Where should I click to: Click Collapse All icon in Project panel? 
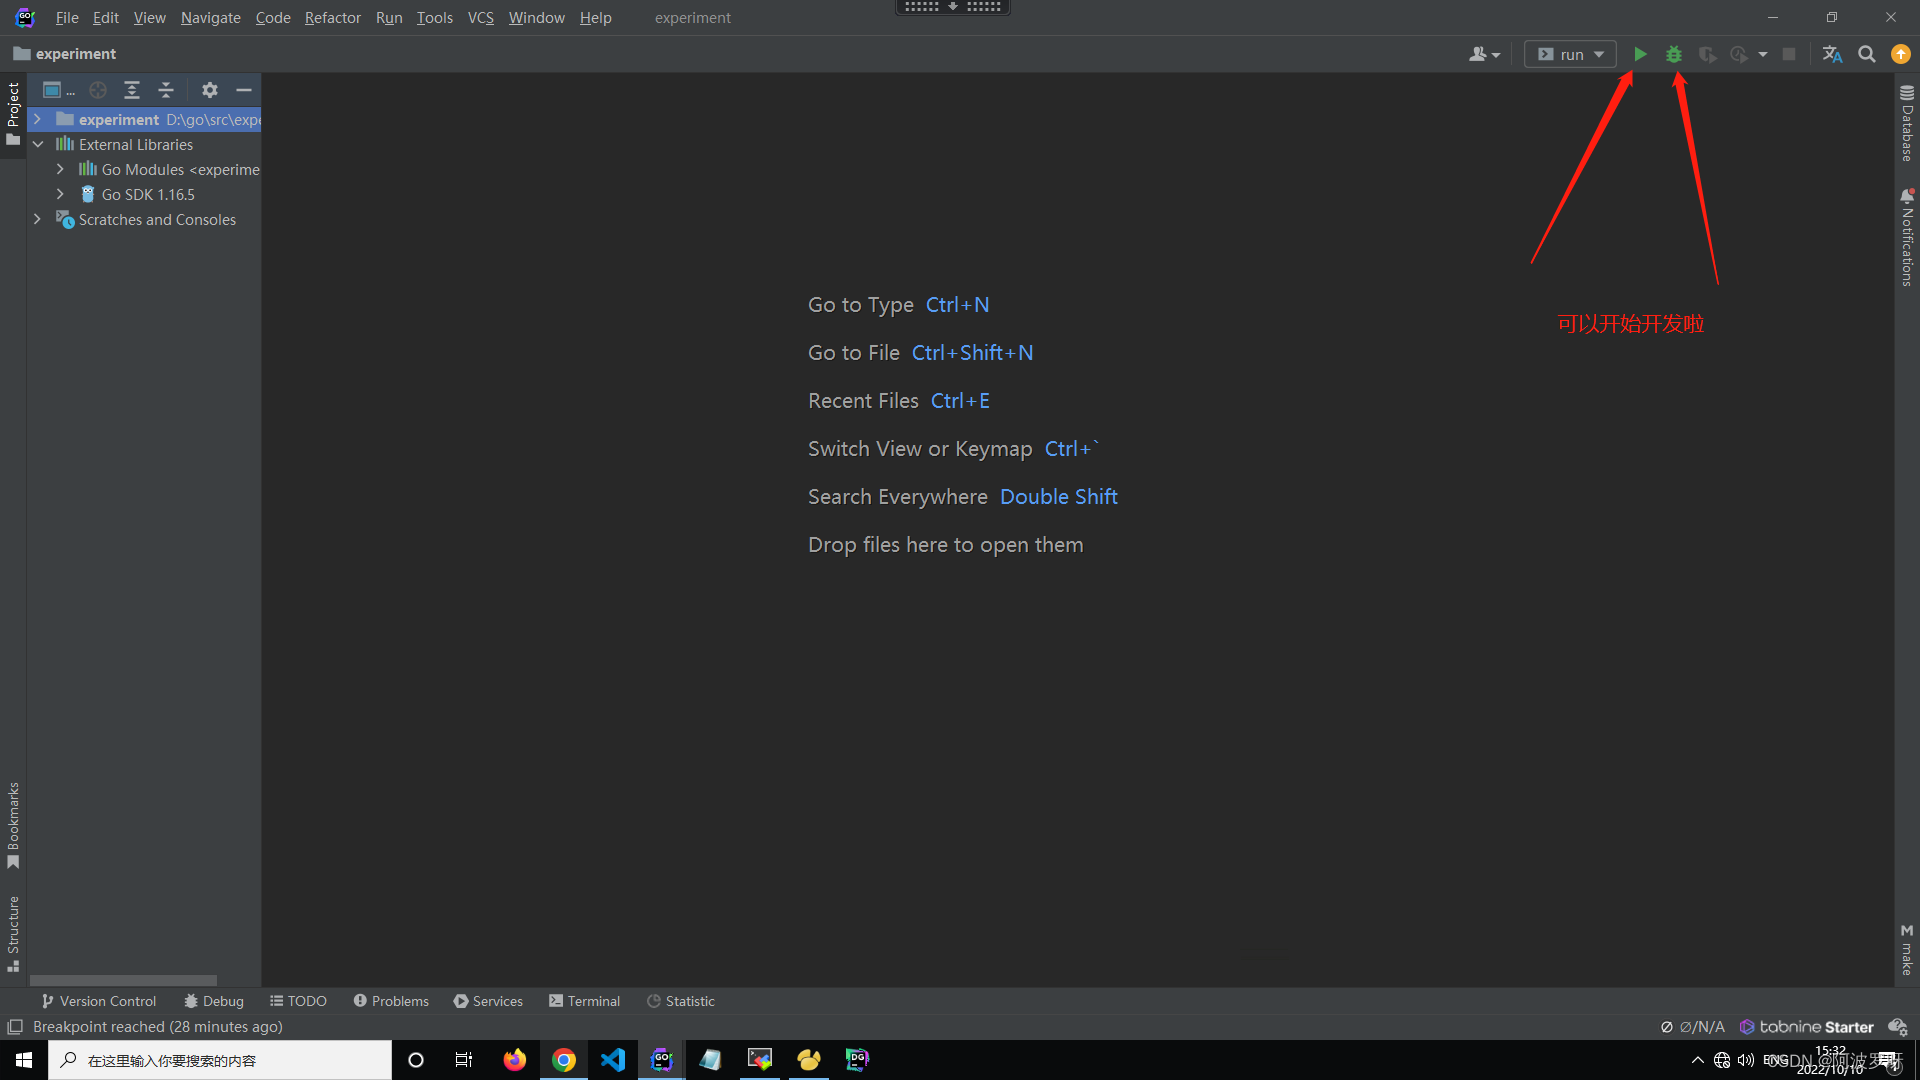[166, 90]
